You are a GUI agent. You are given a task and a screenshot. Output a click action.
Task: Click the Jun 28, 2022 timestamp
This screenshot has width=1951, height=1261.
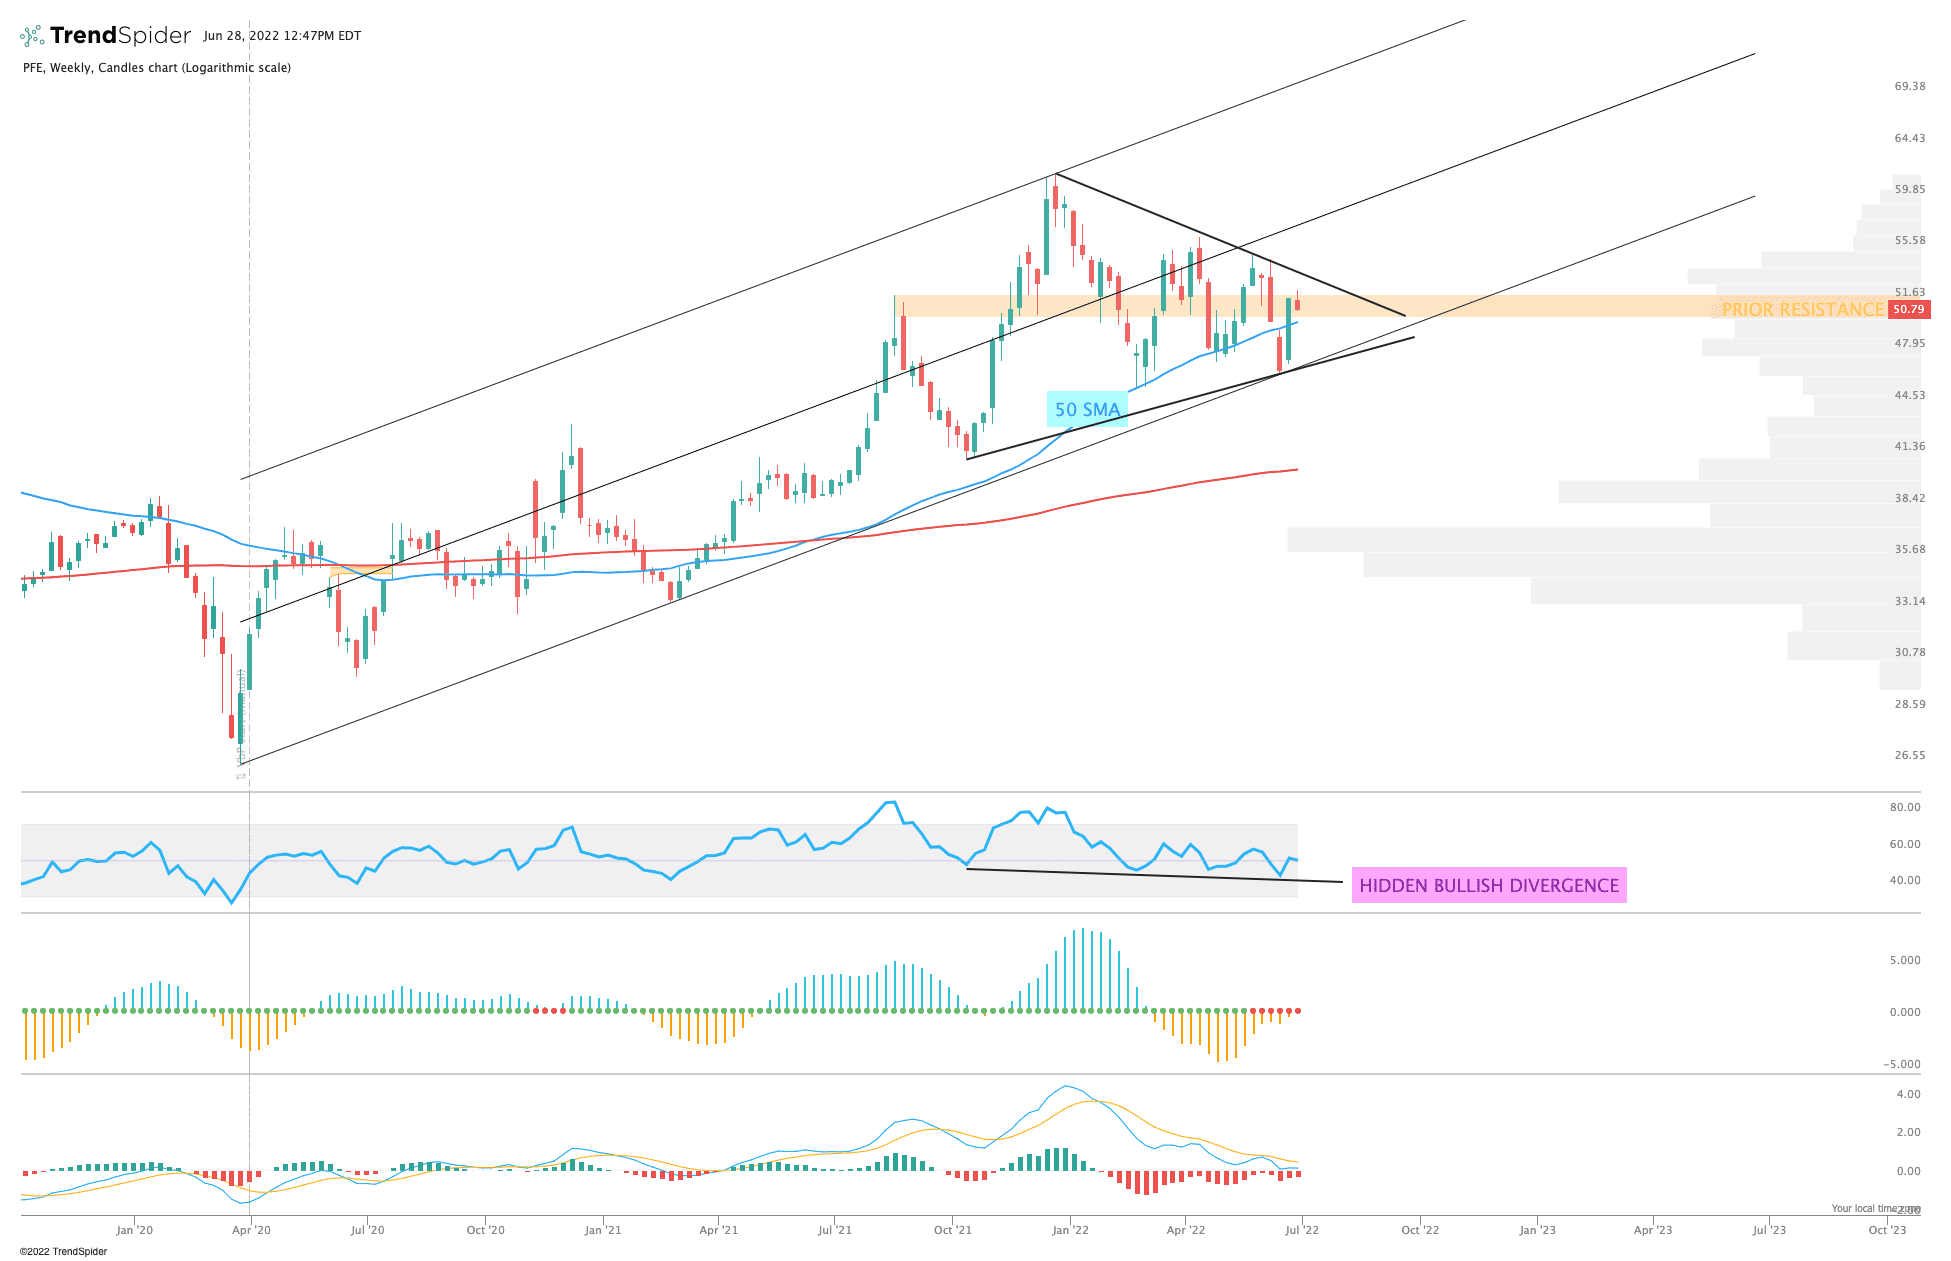282,36
